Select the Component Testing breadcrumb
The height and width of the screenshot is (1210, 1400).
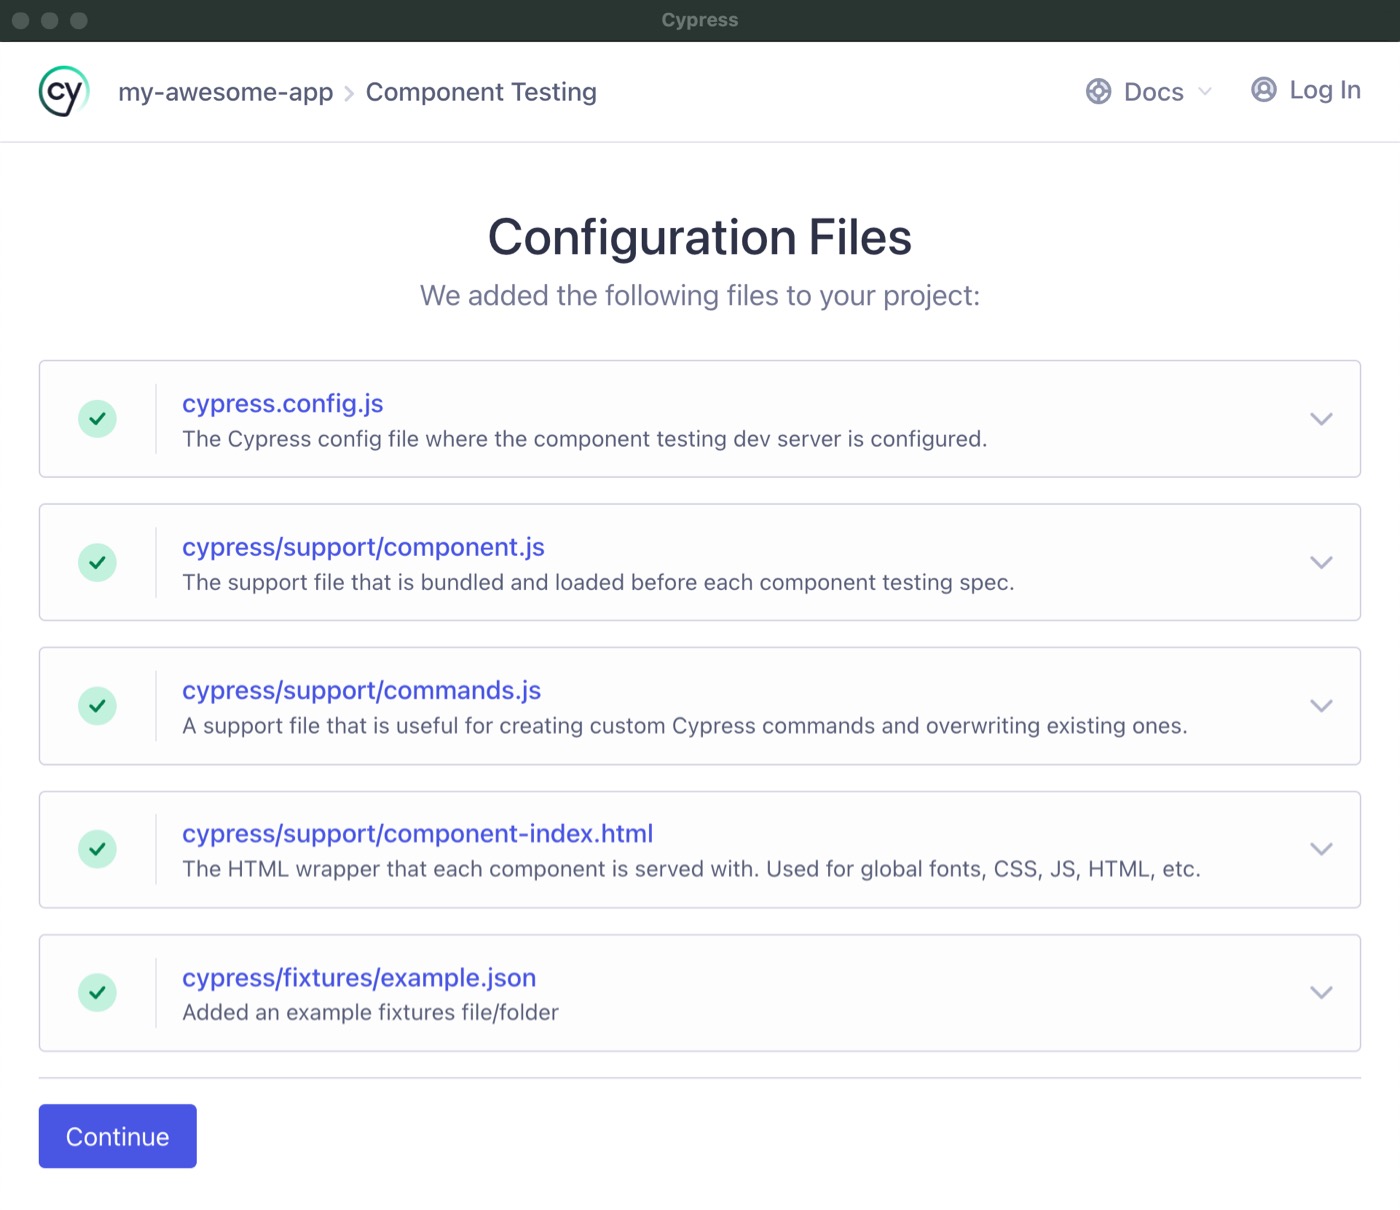[x=481, y=91]
